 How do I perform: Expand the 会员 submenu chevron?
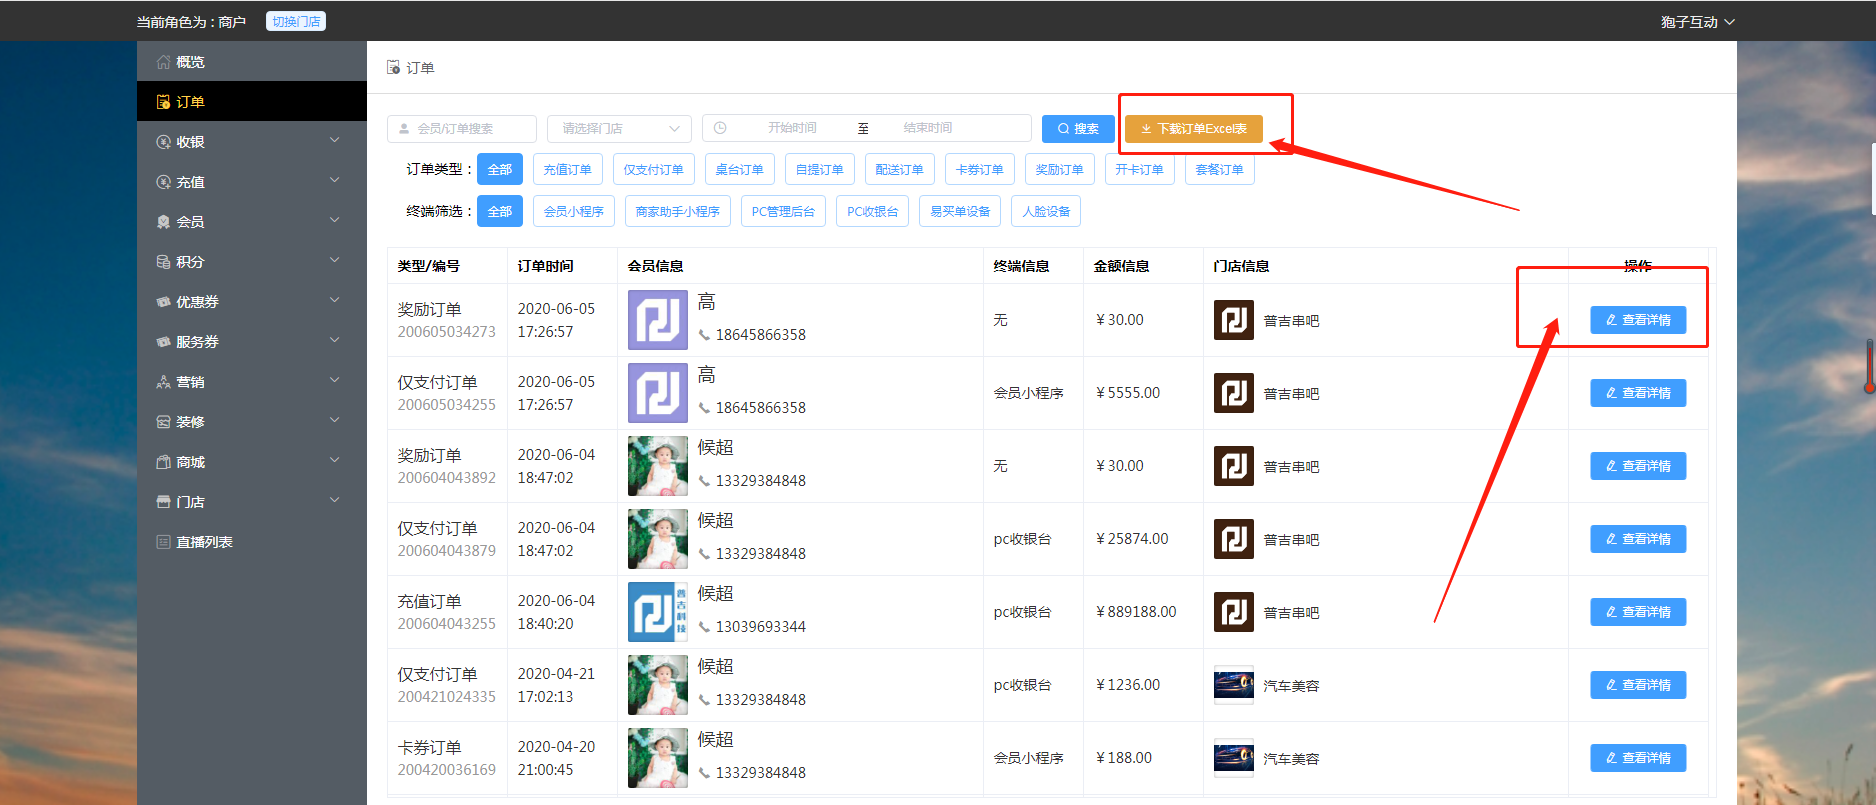335,221
